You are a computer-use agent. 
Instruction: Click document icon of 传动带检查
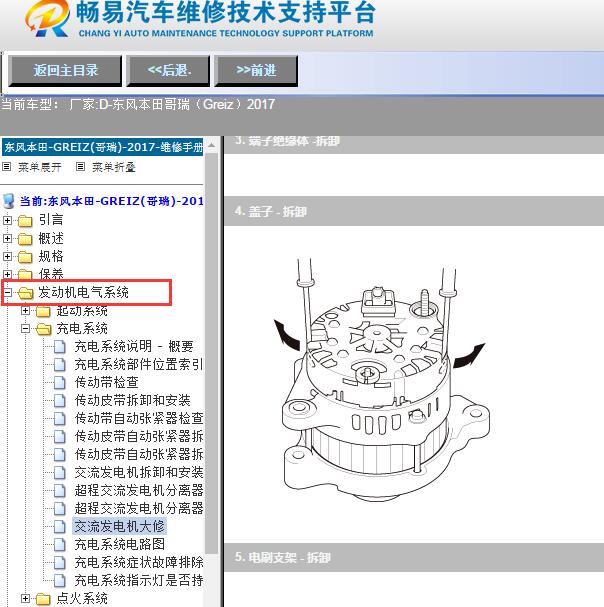coord(60,382)
